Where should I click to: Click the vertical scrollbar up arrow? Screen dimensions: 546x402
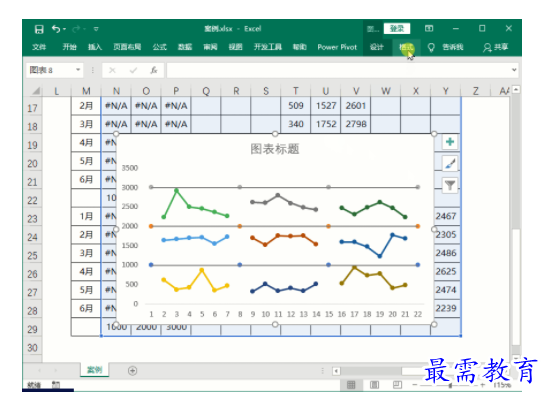click(516, 90)
